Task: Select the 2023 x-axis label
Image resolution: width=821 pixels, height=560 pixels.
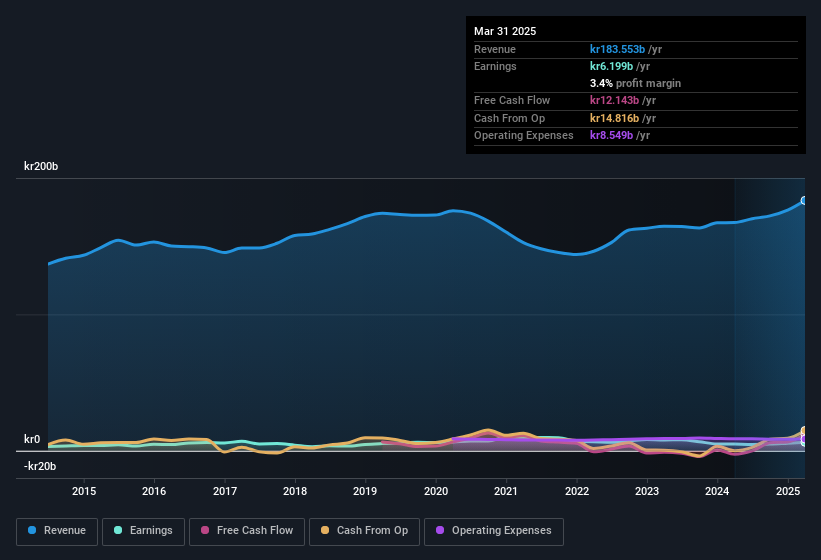Action: [647, 491]
